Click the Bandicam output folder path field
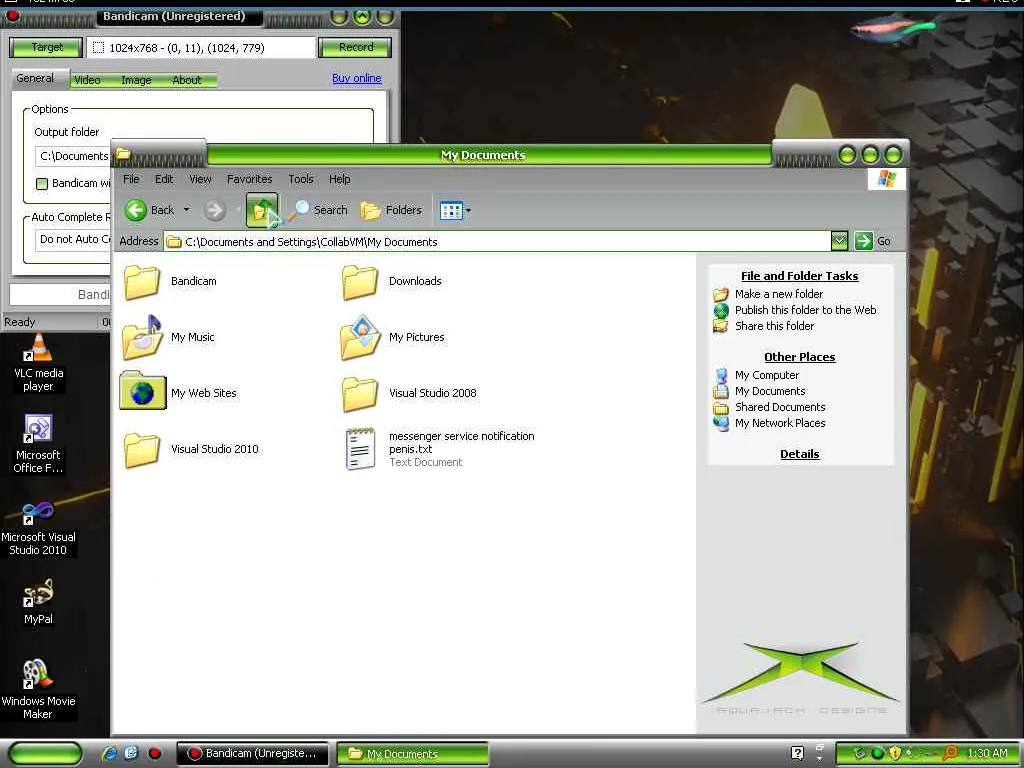Screen dimensions: 1024x768 click(73, 157)
